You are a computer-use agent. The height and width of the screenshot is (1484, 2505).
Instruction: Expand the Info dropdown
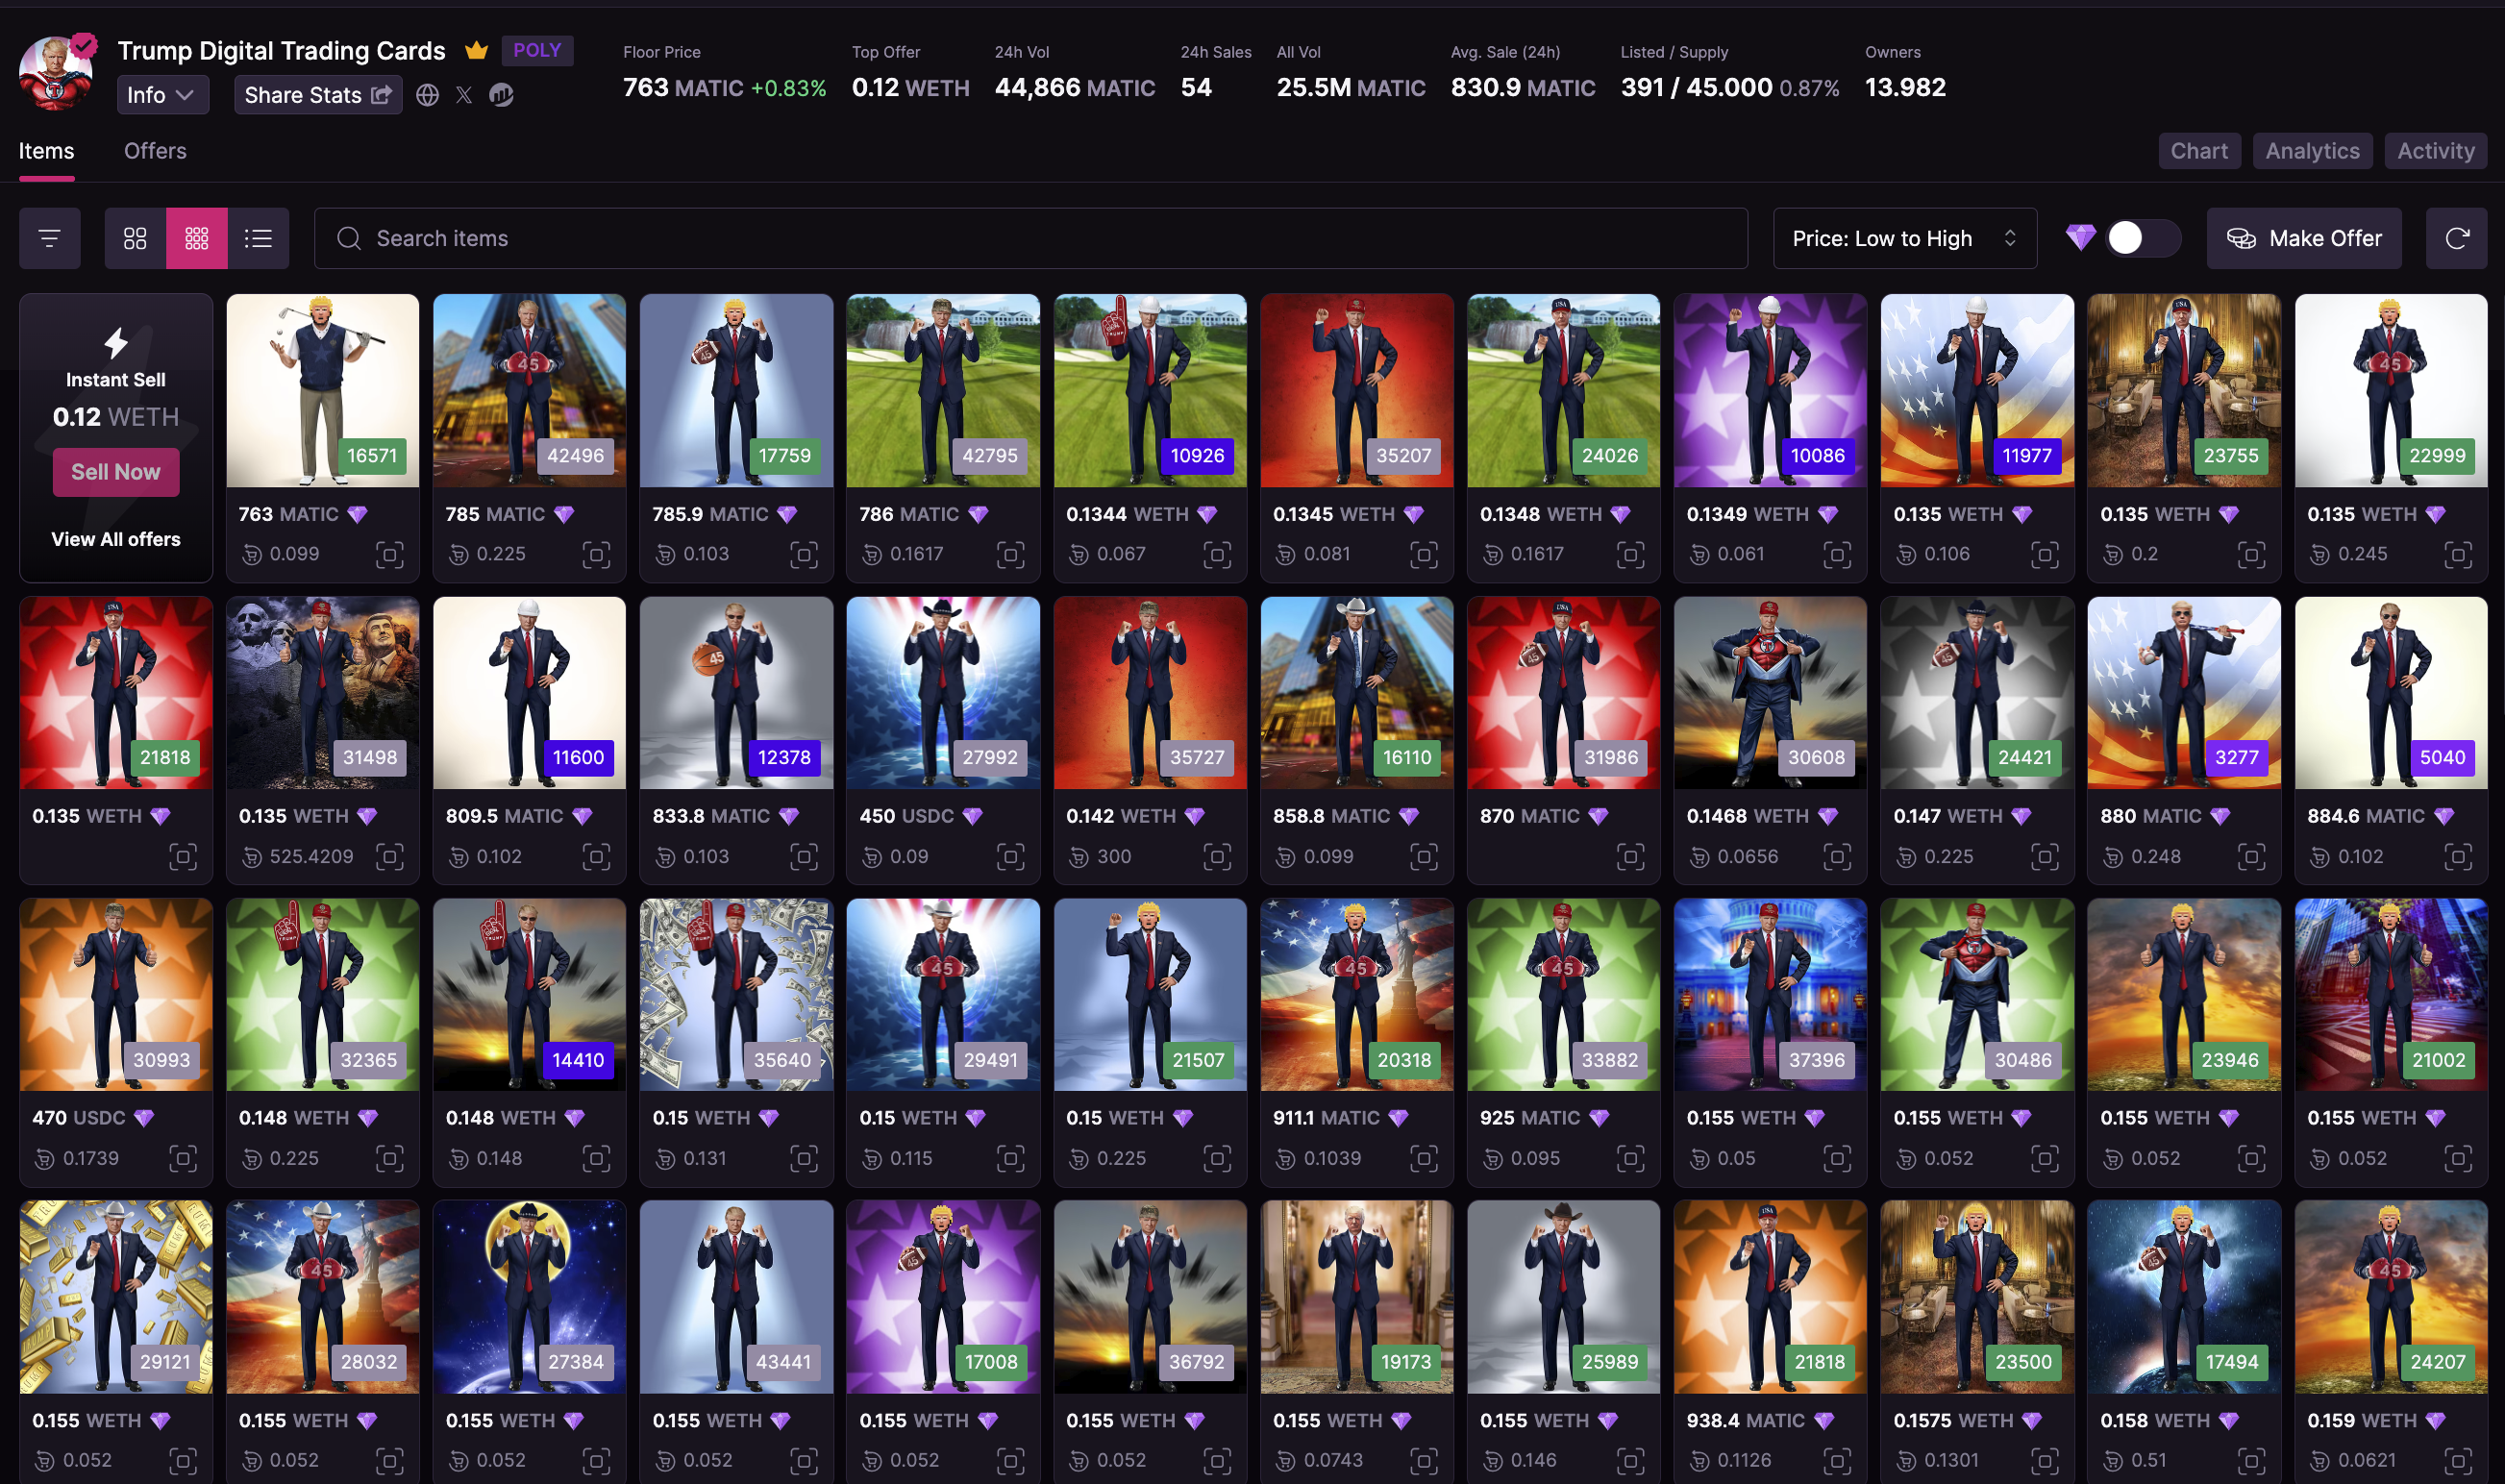[x=162, y=95]
